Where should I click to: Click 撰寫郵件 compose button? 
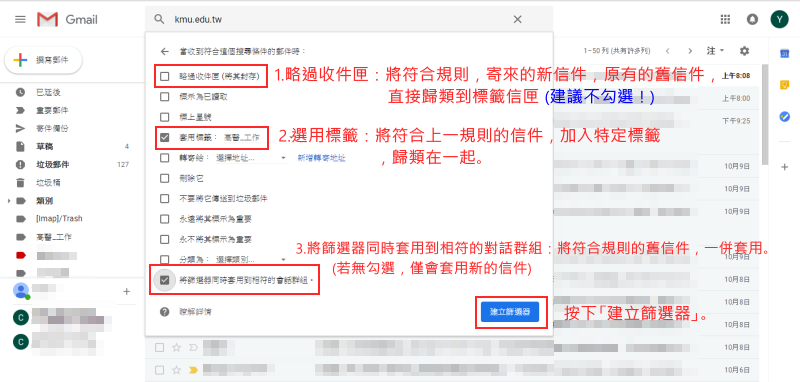click(43, 60)
